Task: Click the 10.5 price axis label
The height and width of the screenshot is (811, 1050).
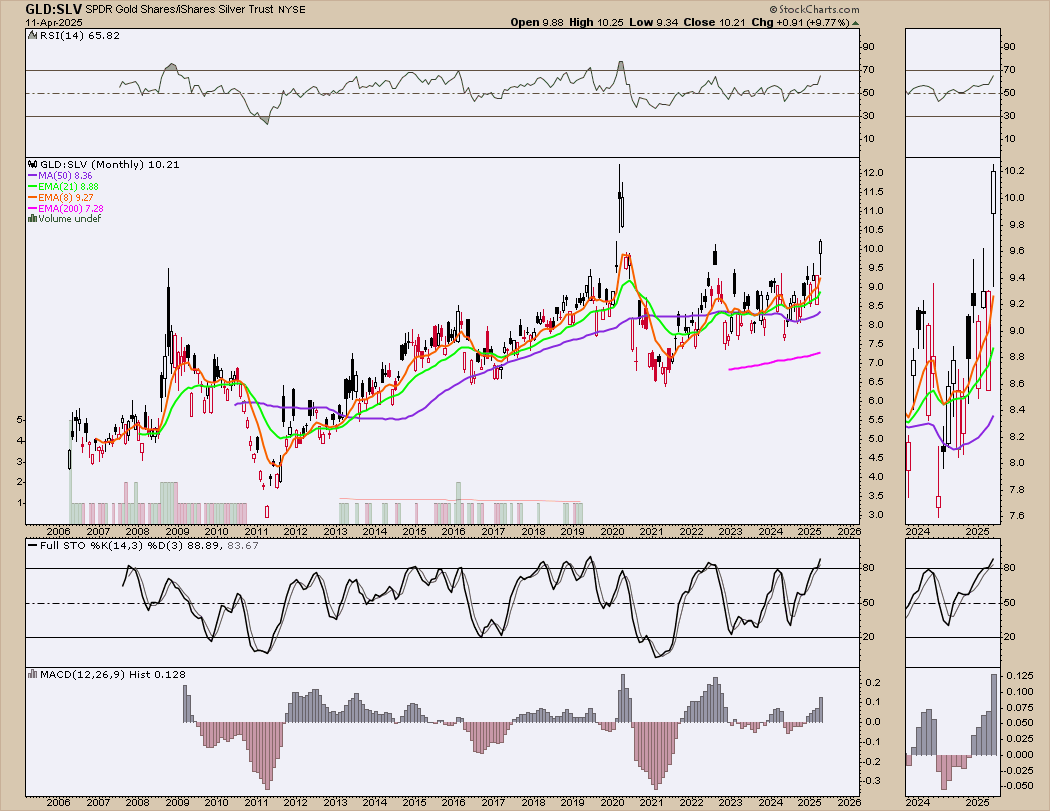Action: [874, 230]
